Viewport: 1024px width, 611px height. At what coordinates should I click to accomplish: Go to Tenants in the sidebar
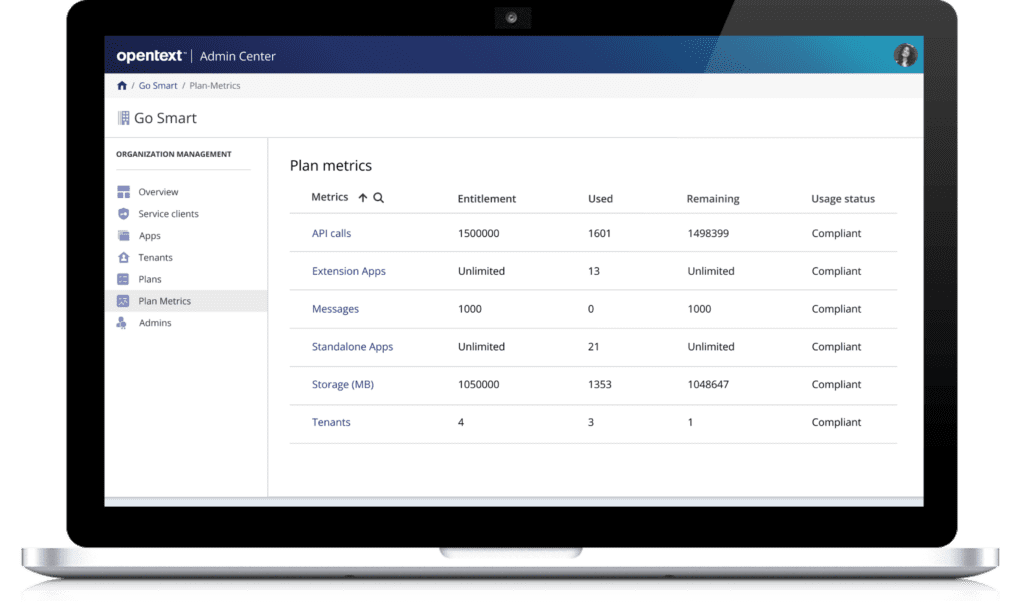pos(155,257)
